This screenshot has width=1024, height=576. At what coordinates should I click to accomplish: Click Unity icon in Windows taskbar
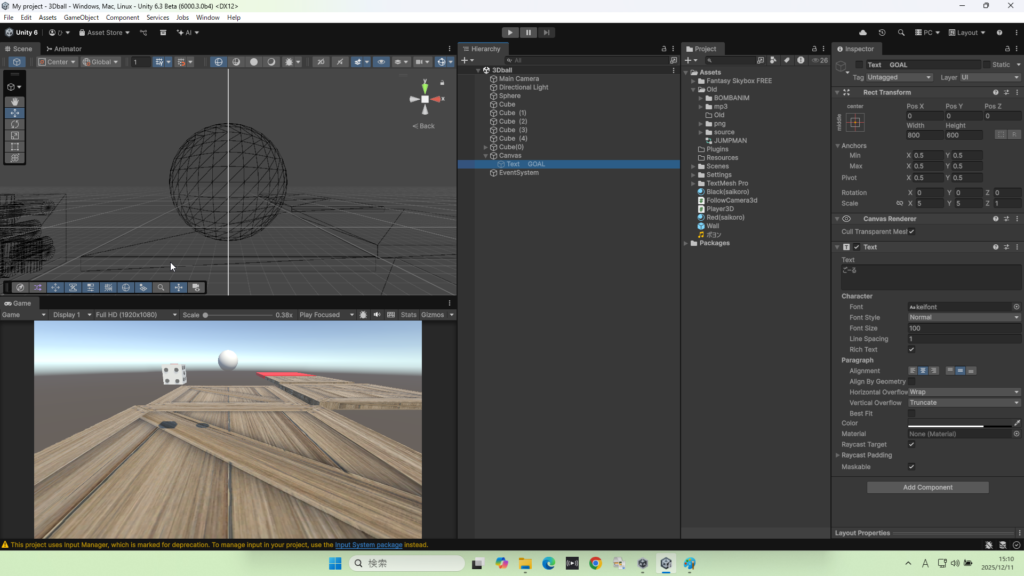pos(666,563)
